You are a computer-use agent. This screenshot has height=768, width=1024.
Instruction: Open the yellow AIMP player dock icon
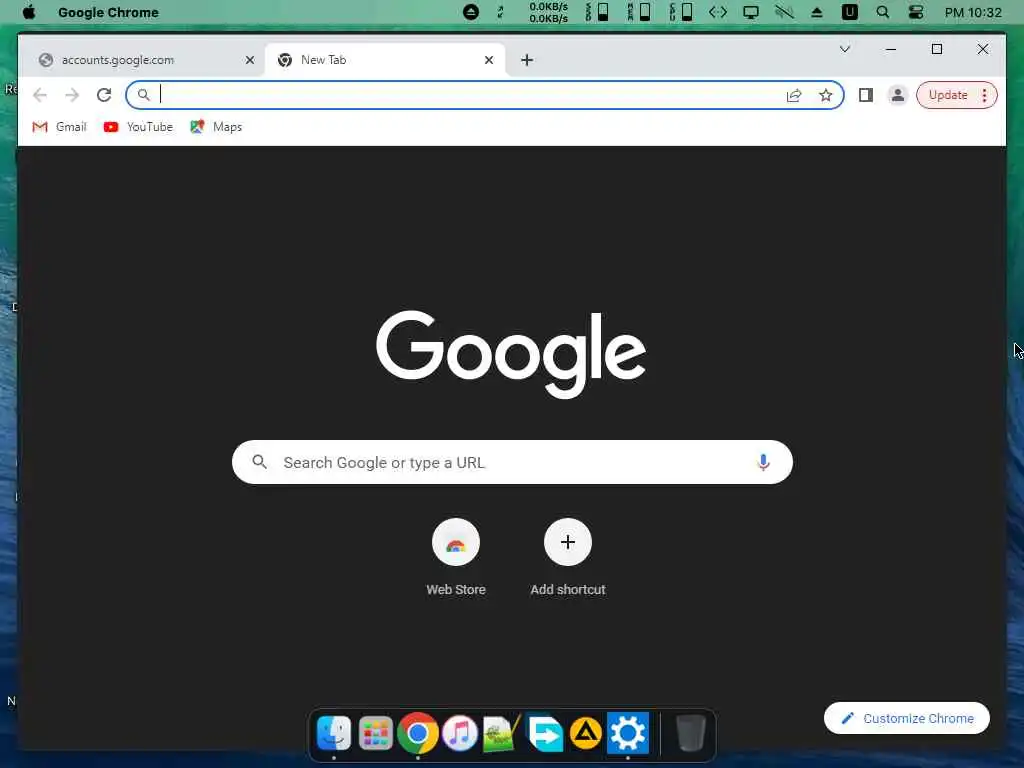(586, 733)
